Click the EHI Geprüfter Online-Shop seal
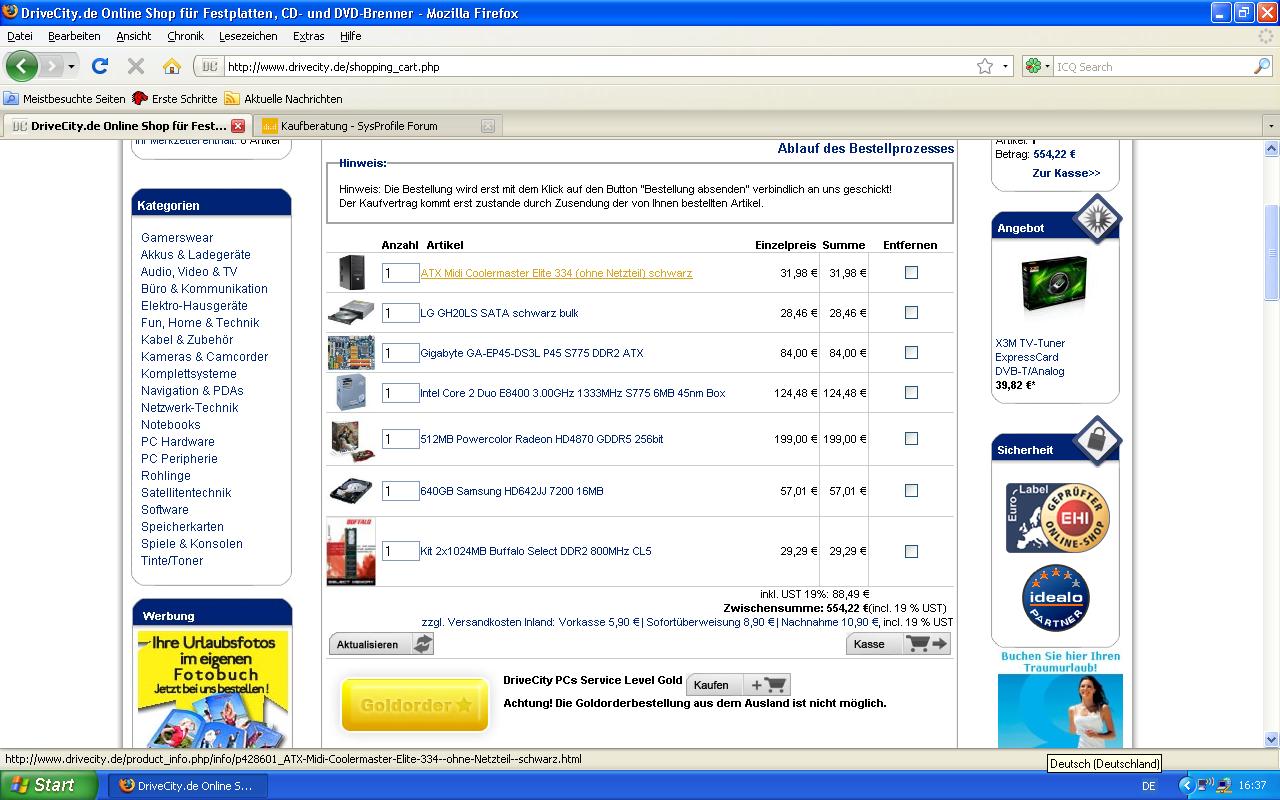This screenshot has height=800, width=1280. pos(1058,518)
